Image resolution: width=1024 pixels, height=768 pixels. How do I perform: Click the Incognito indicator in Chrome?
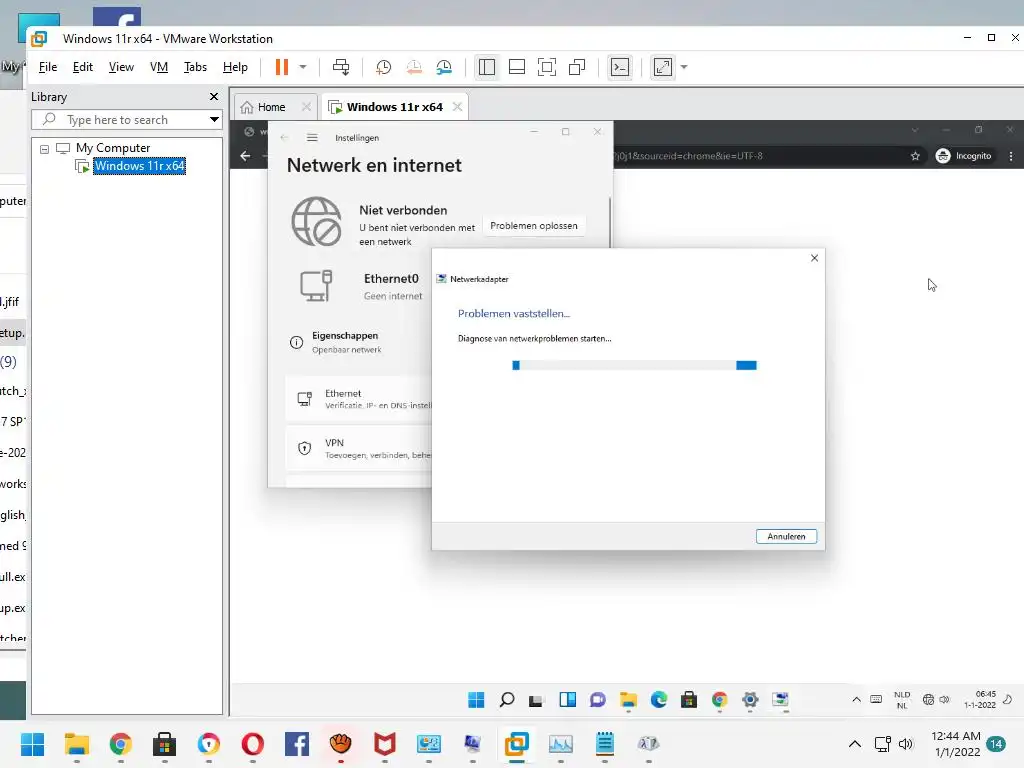(x=964, y=156)
